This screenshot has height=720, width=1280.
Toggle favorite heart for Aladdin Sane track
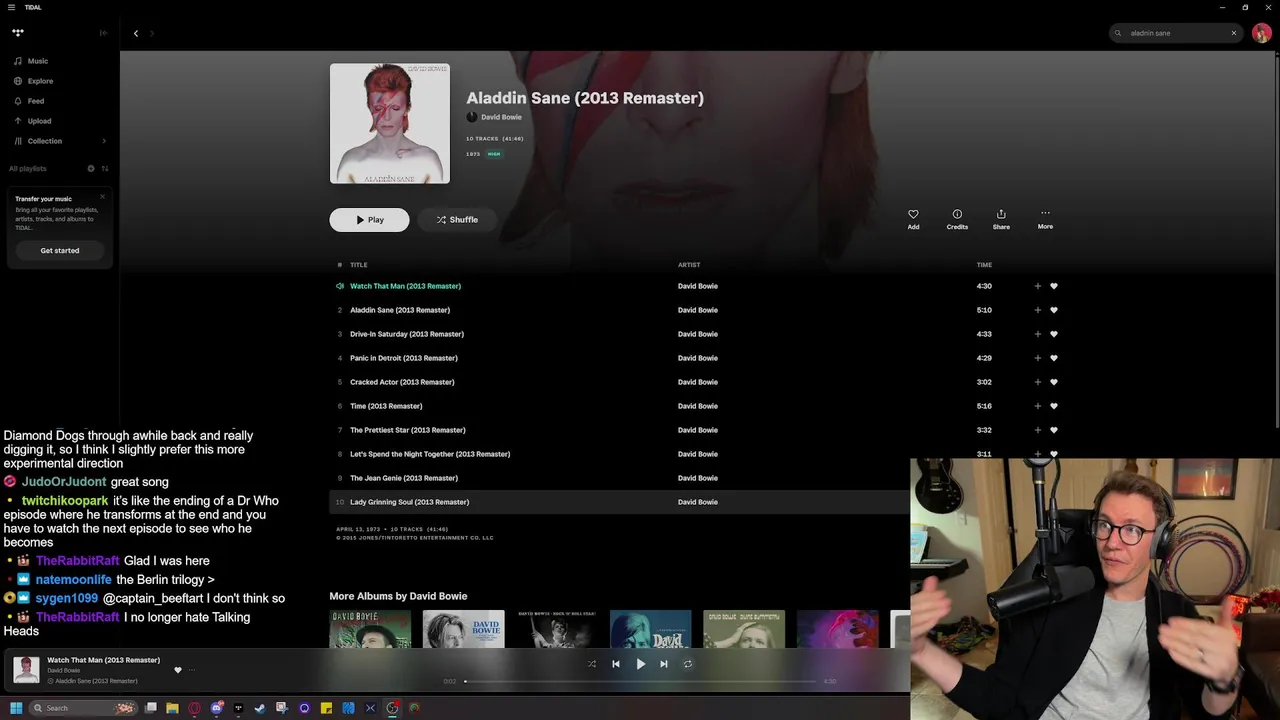(1054, 310)
